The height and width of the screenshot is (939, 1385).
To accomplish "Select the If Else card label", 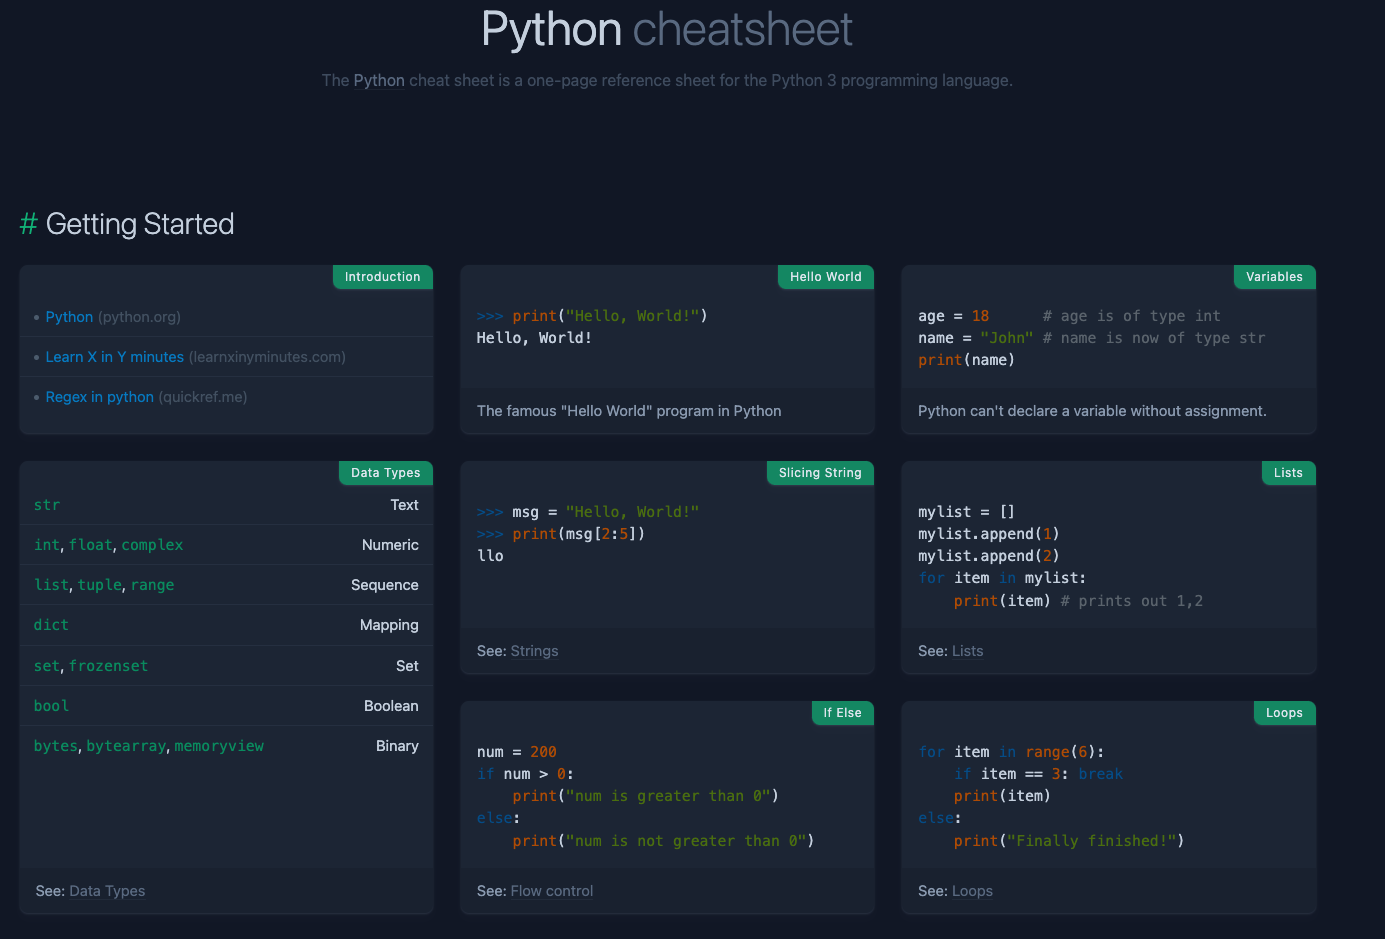I will 842,713.
